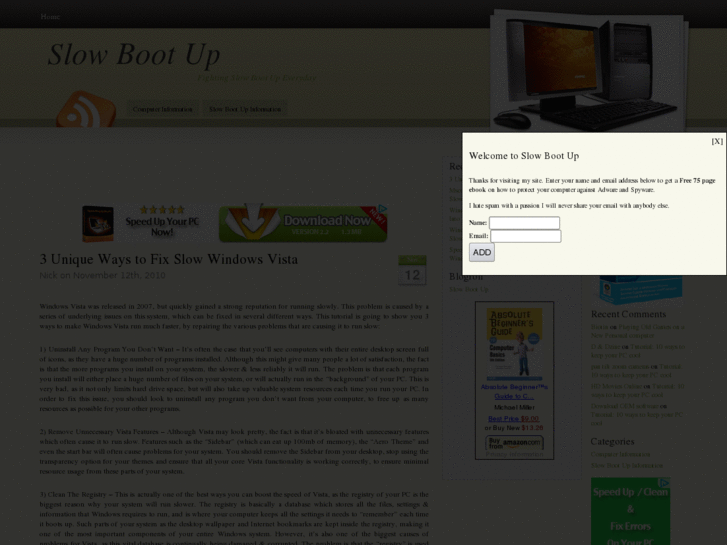This screenshot has height=545, width=727.
Task: Click the software box image in banner ad
Action: tap(98, 224)
